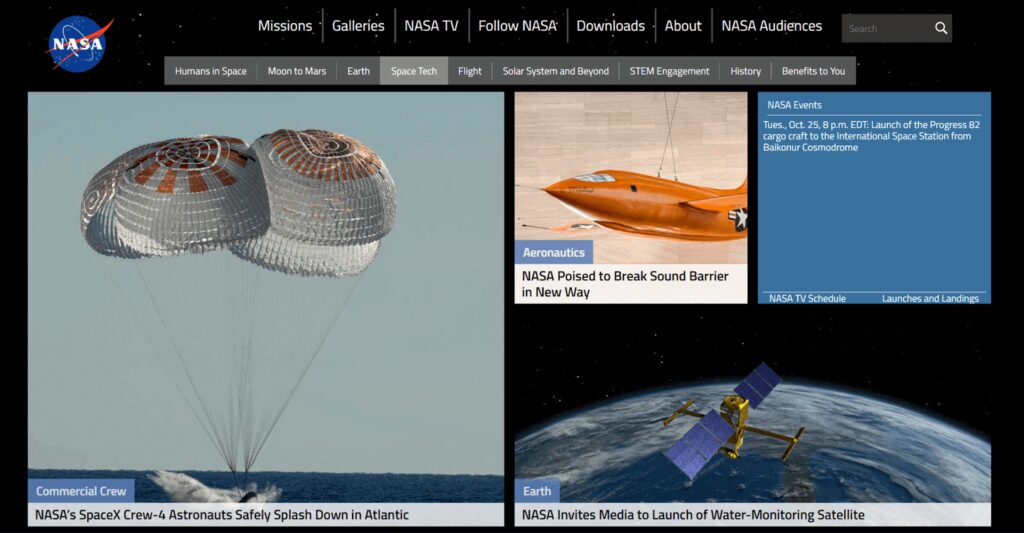
Task: Open the Water-Monitoring Satellite article headline
Action: (x=693, y=515)
